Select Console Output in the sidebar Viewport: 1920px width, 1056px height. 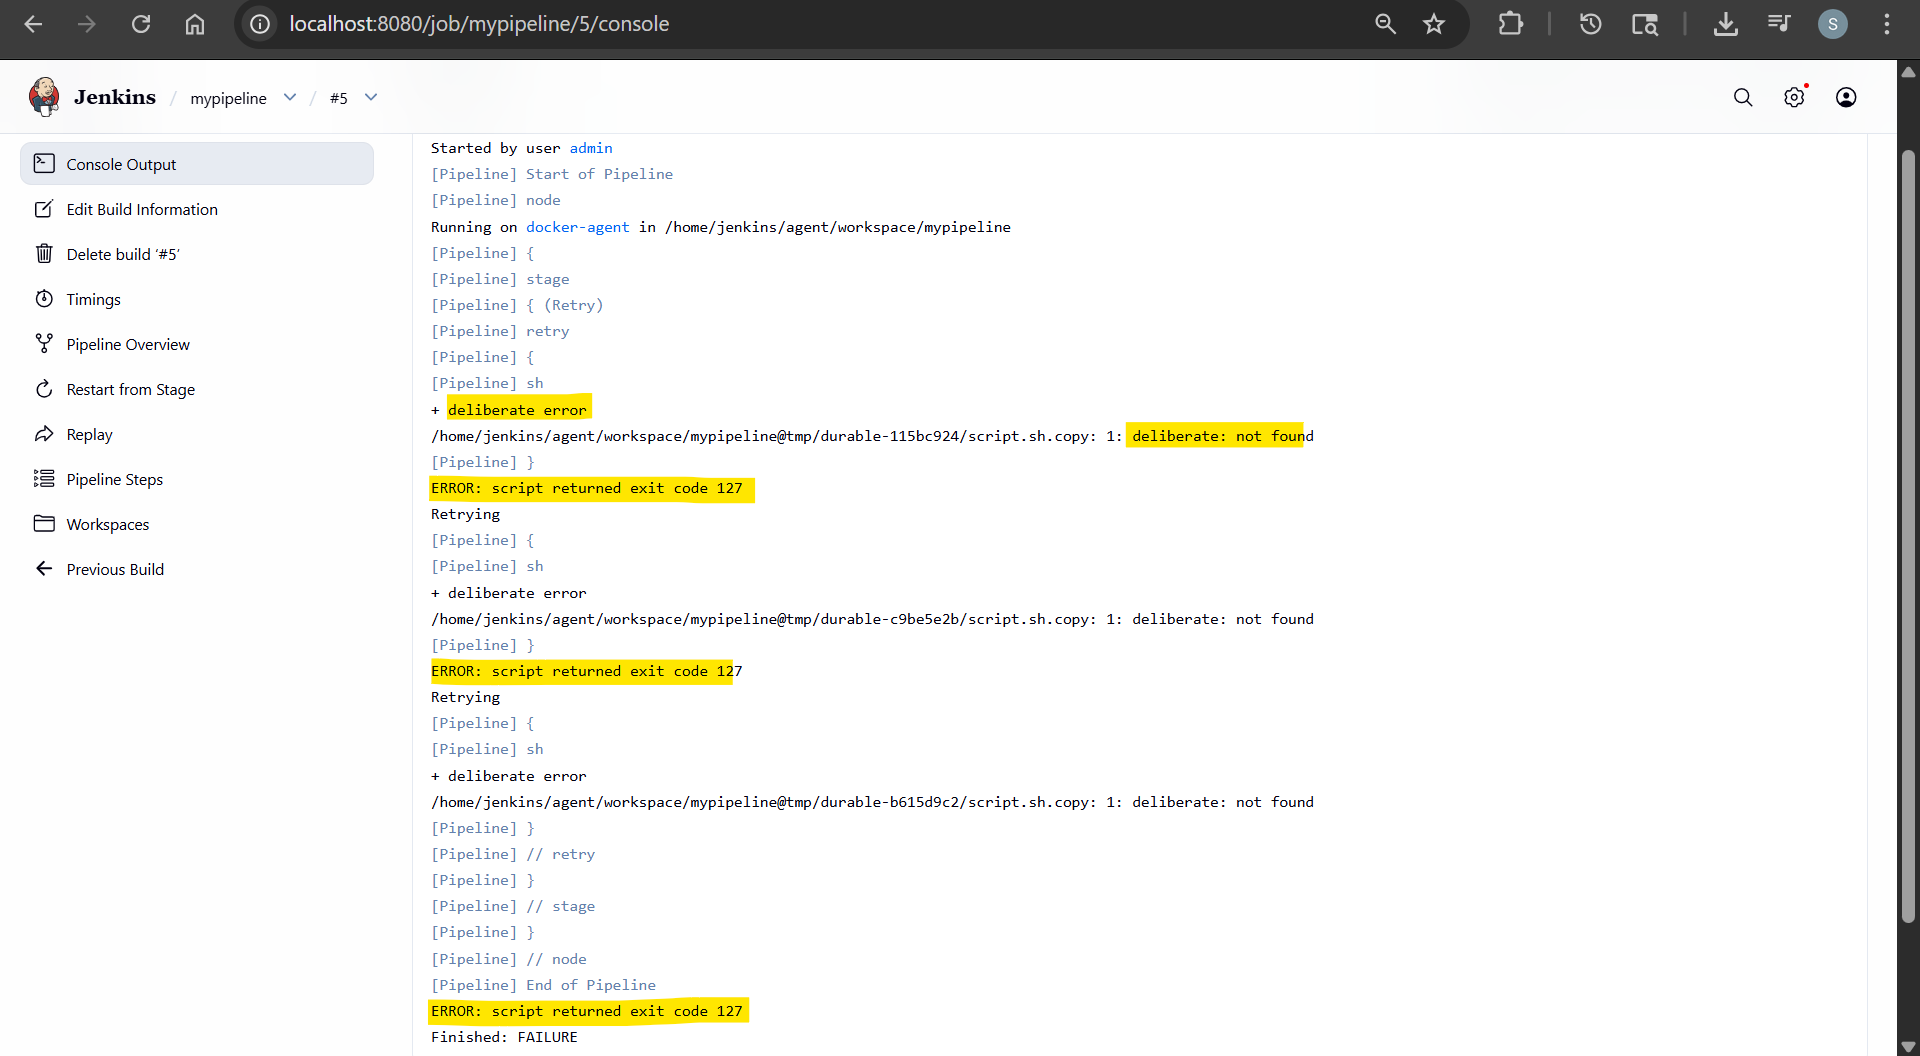coord(197,164)
